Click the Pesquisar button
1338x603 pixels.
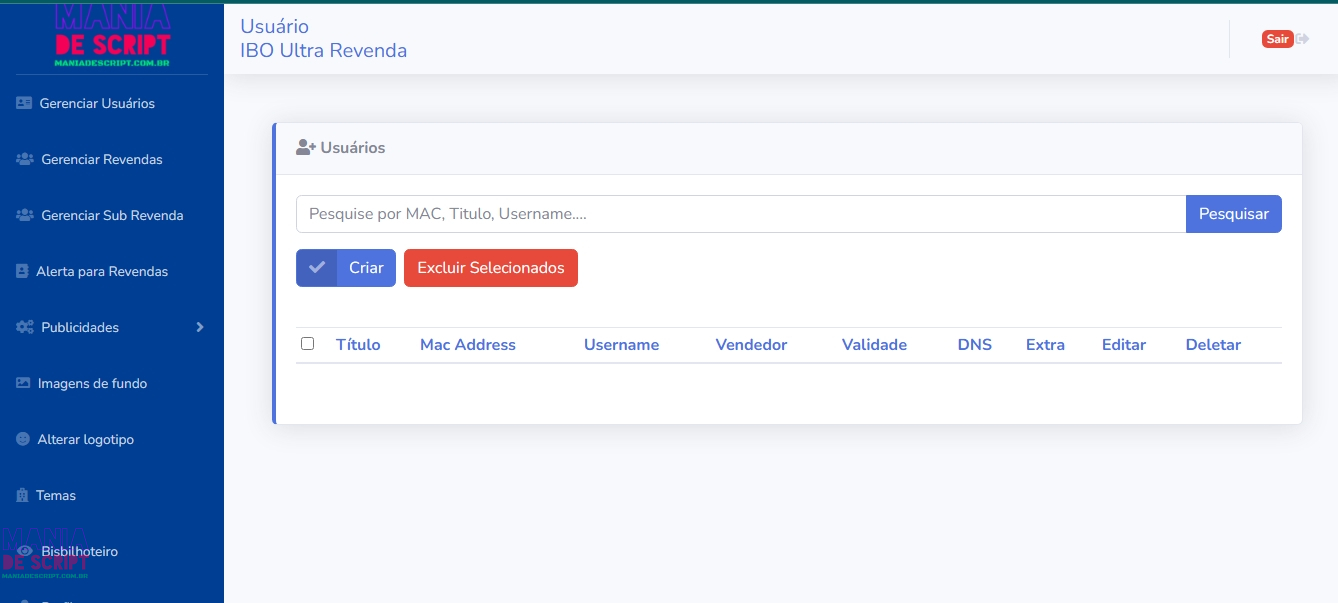tap(1234, 214)
